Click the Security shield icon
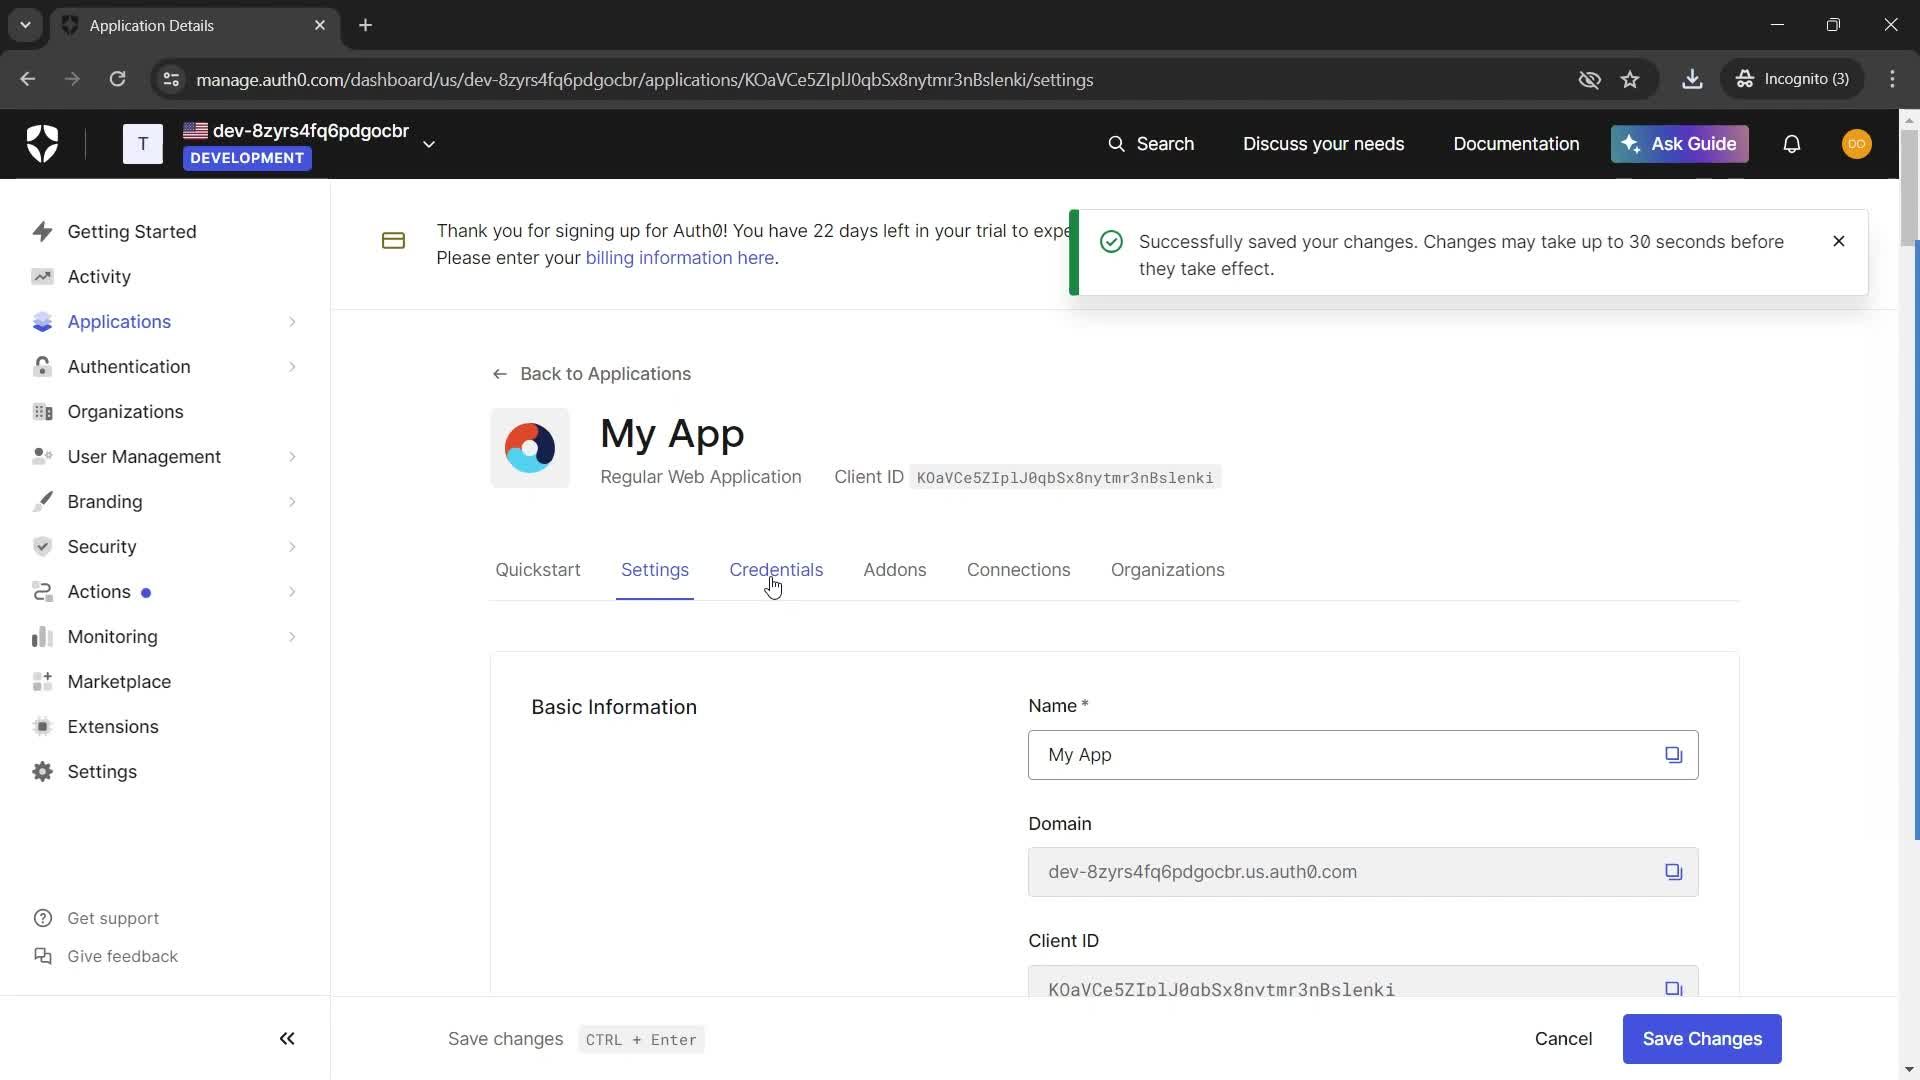1920x1080 pixels. [x=42, y=546]
